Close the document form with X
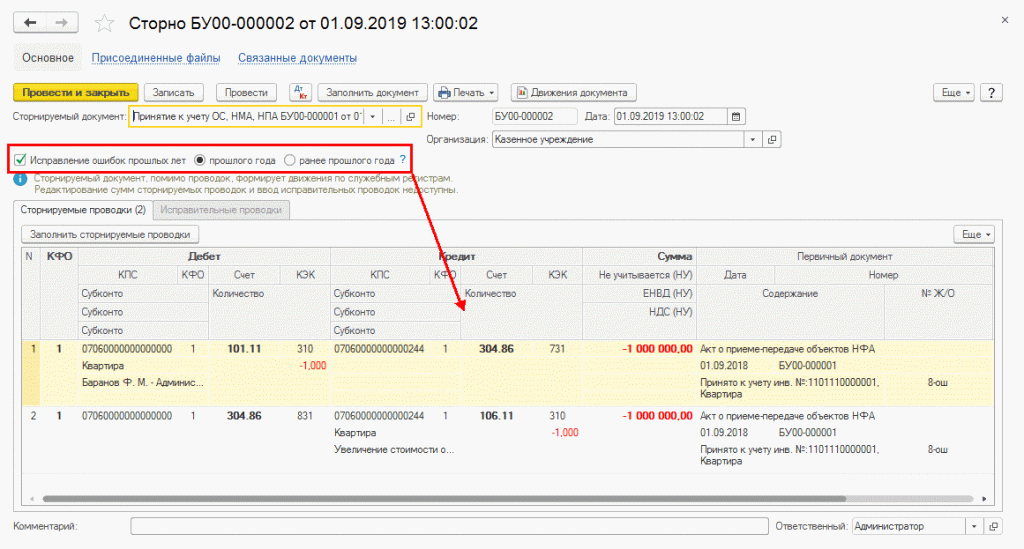This screenshot has height=549, width=1024. pos(1005,20)
